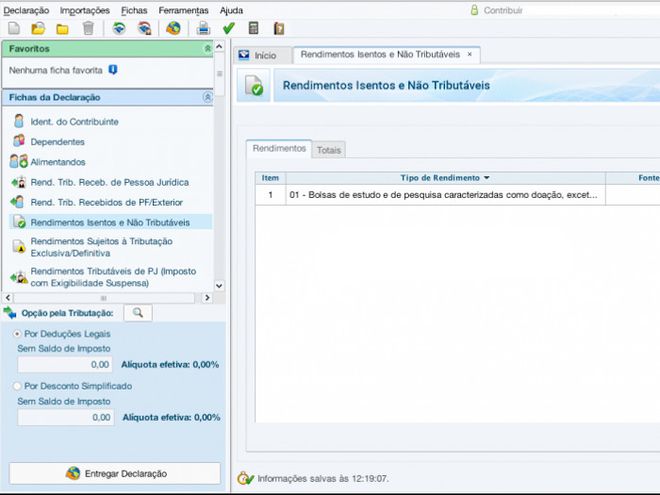Click the colorful globe deliver icon in toolbar
The width and height of the screenshot is (660, 495).
pos(173,28)
